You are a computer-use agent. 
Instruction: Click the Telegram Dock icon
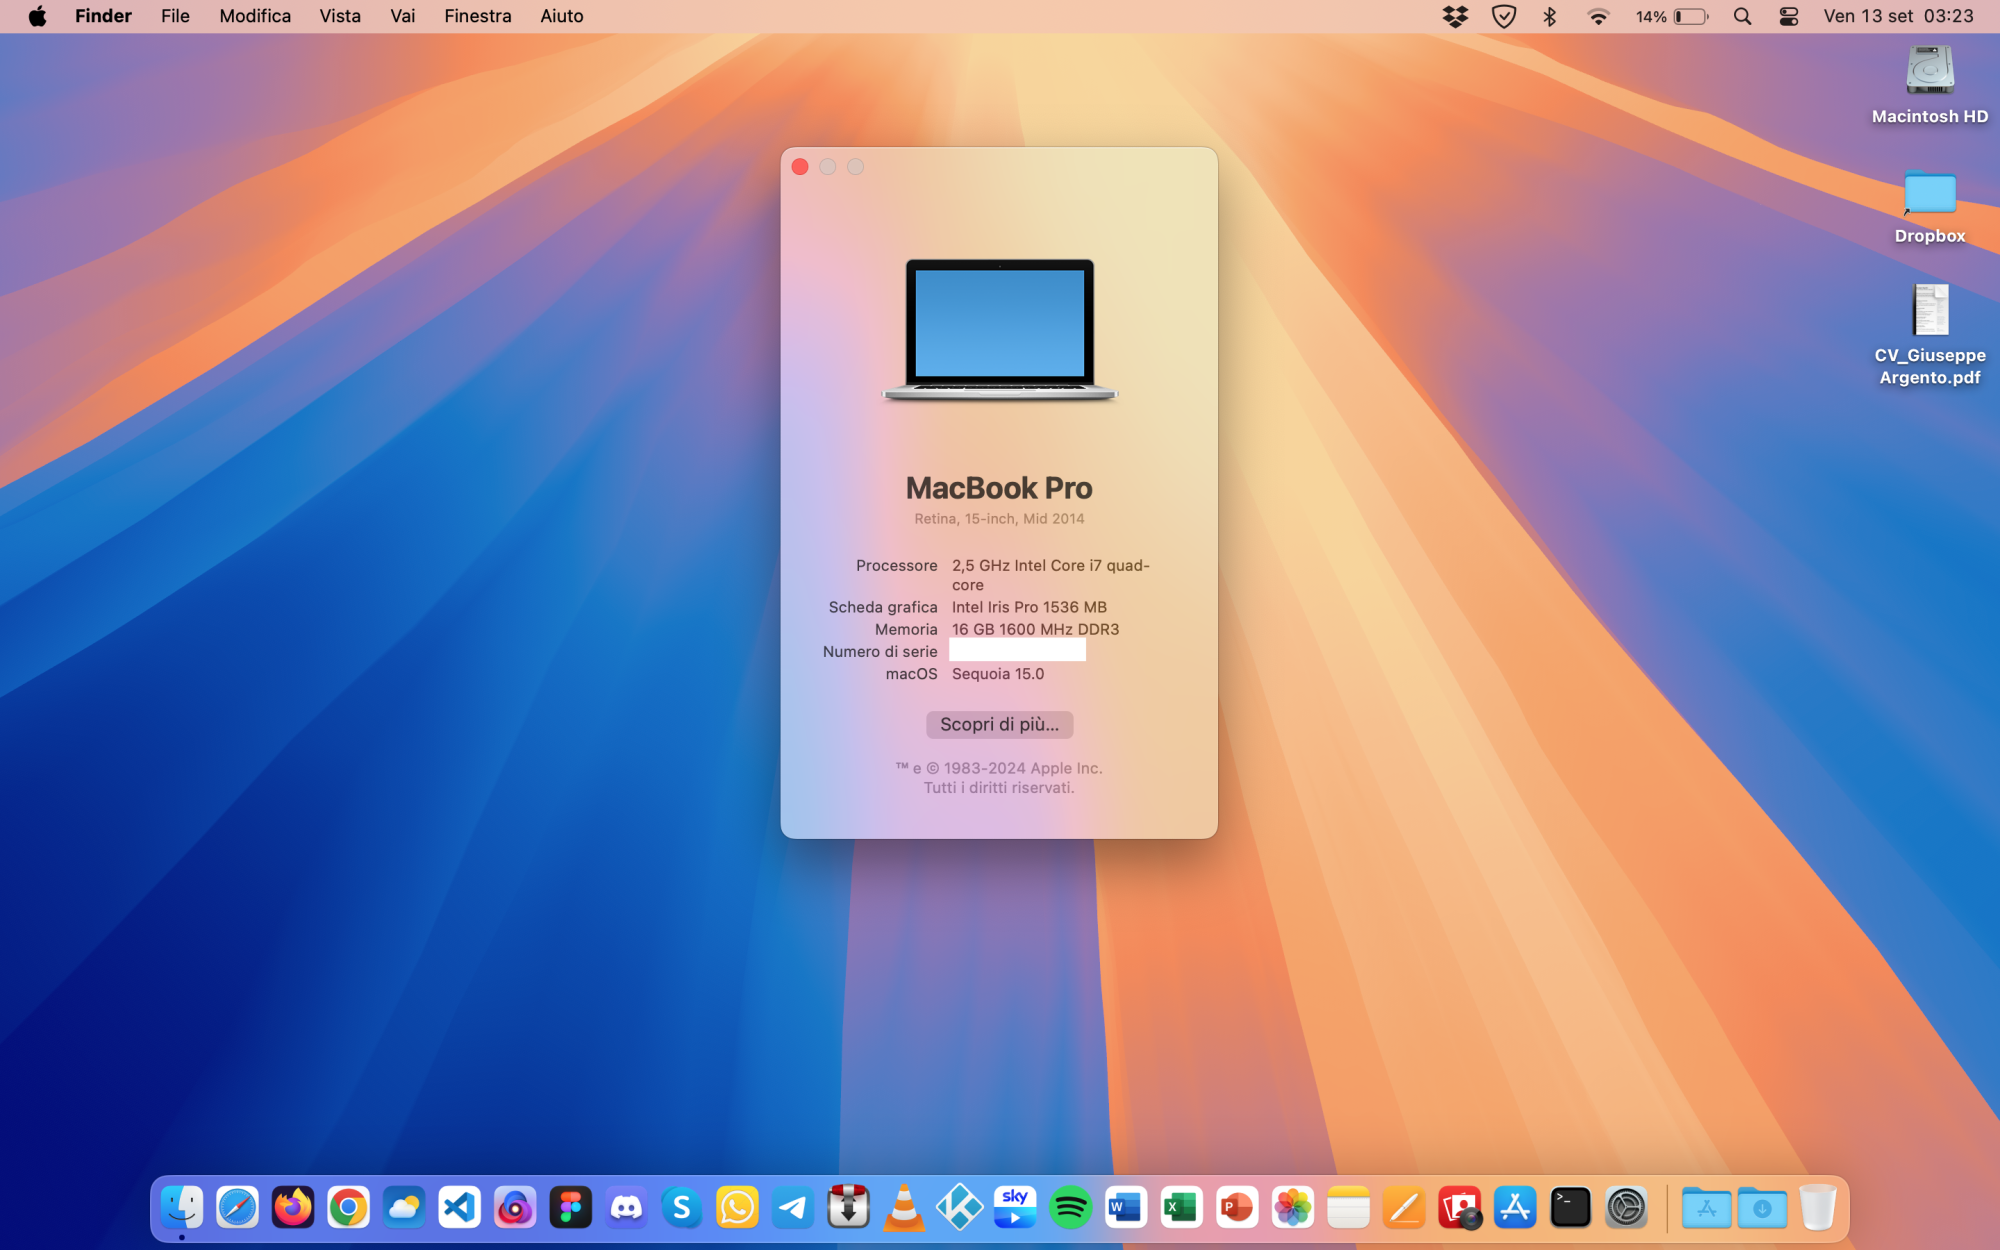(x=793, y=1208)
